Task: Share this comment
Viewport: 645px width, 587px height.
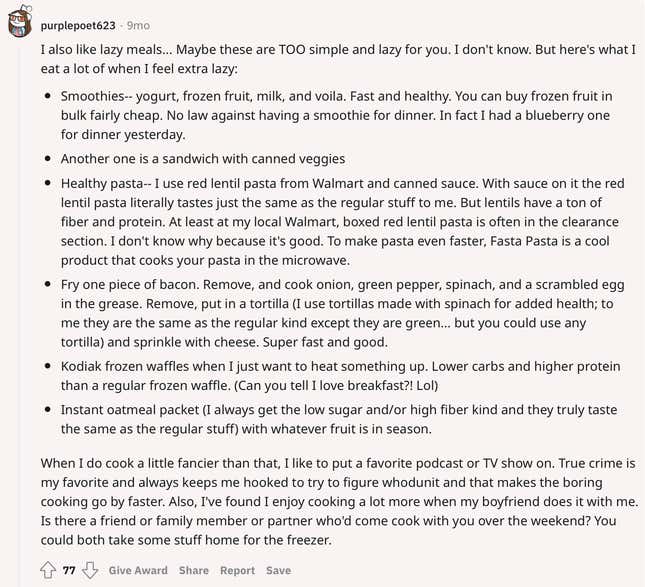Action: tap(194, 570)
